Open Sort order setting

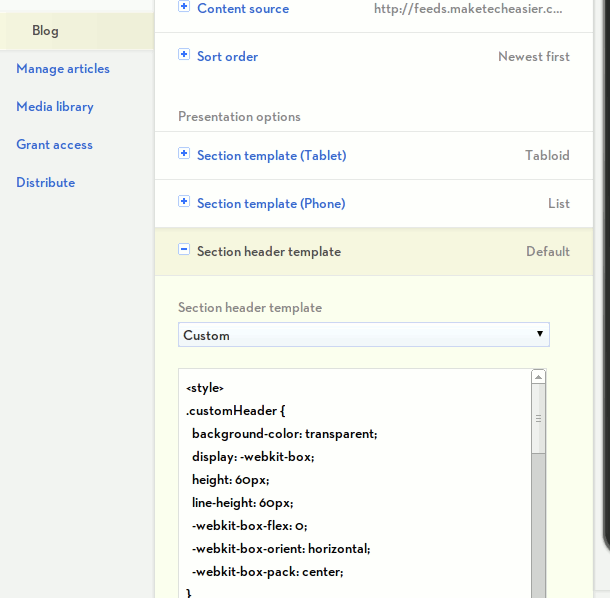coord(227,56)
